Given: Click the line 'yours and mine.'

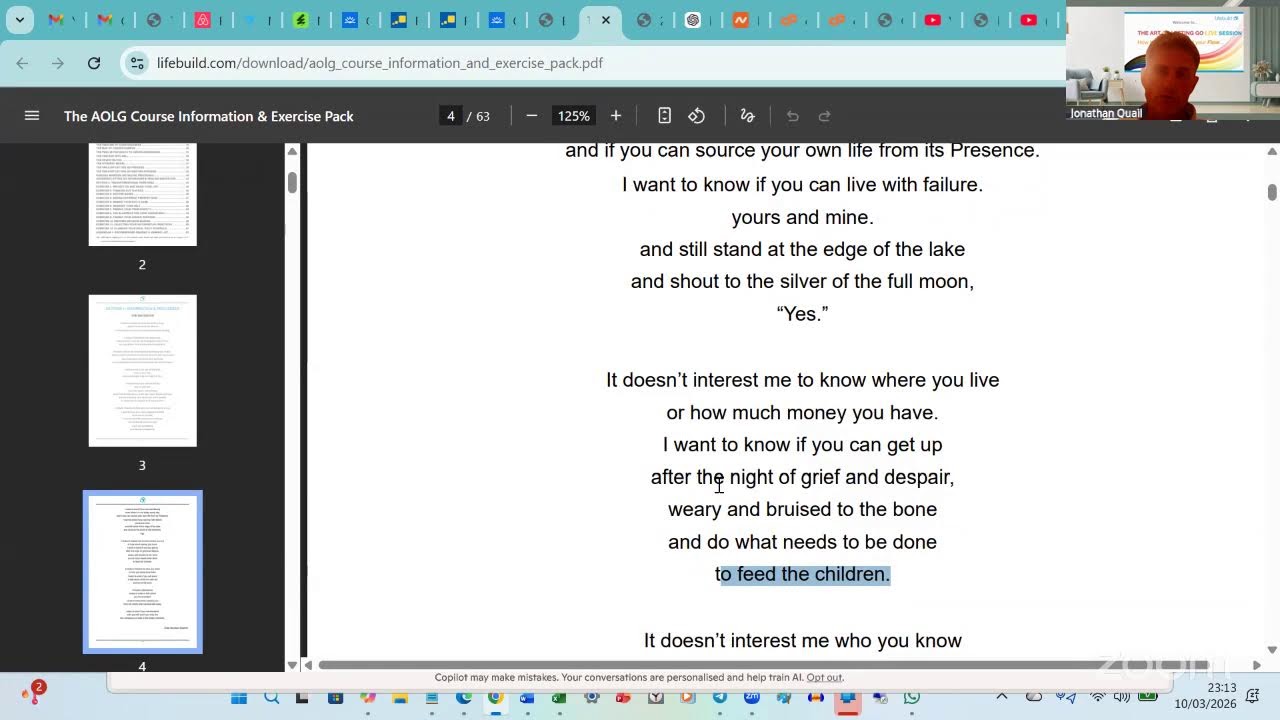Looking at the screenshot, I should click(x=803, y=217).
